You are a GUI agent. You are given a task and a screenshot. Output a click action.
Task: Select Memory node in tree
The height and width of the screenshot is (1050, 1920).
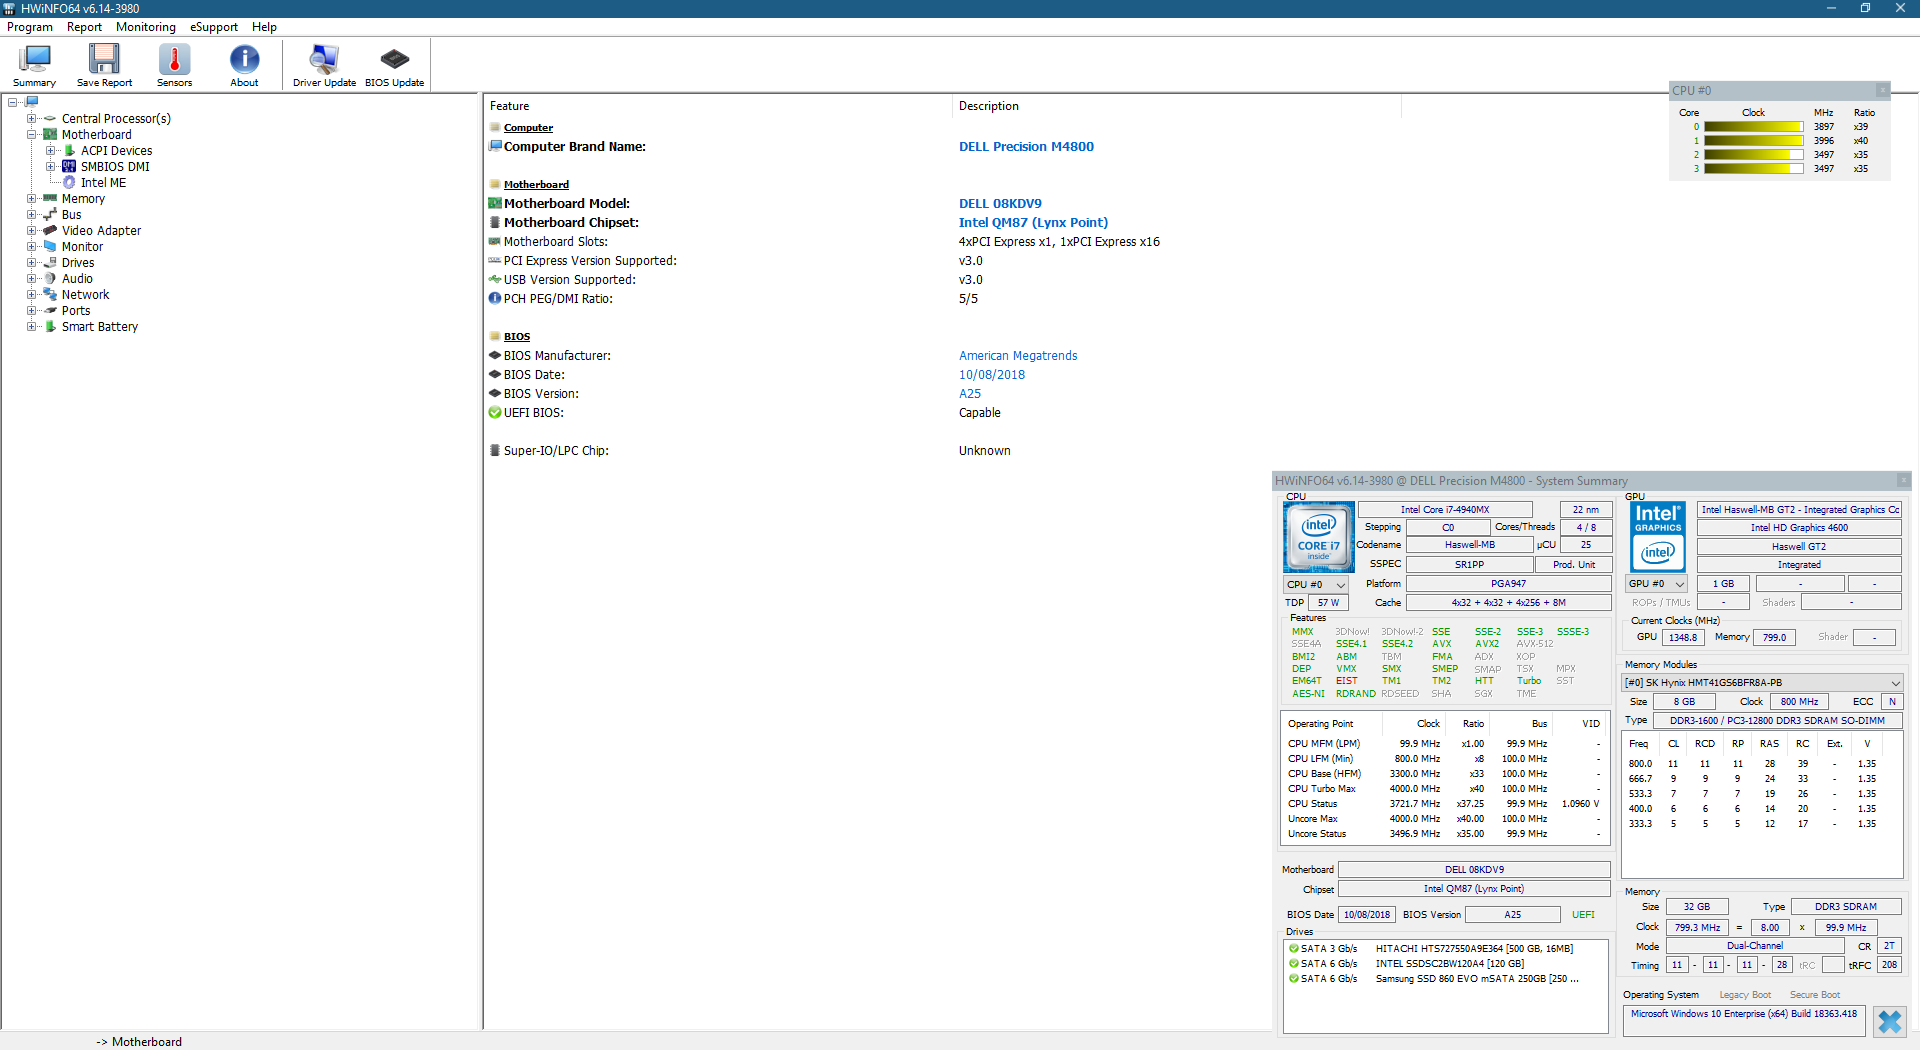tap(83, 199)
